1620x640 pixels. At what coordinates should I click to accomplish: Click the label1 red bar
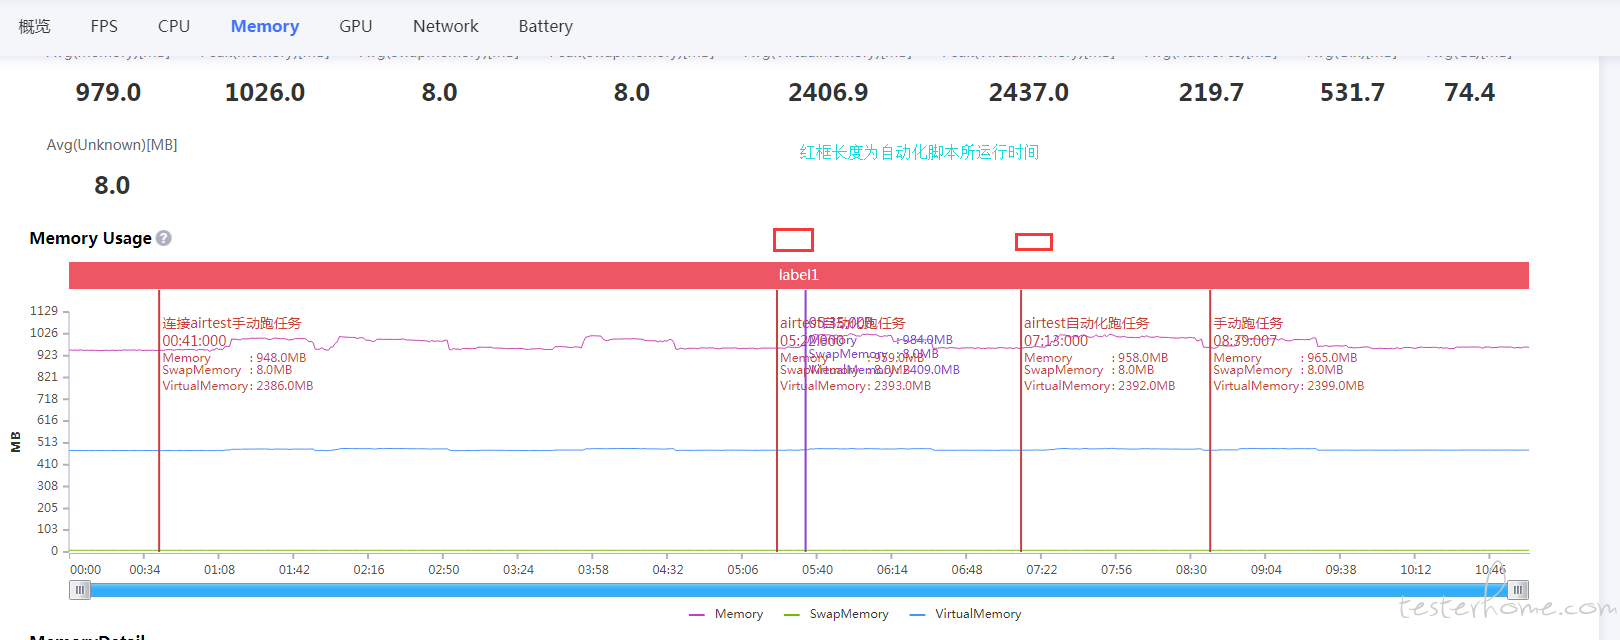799,275
